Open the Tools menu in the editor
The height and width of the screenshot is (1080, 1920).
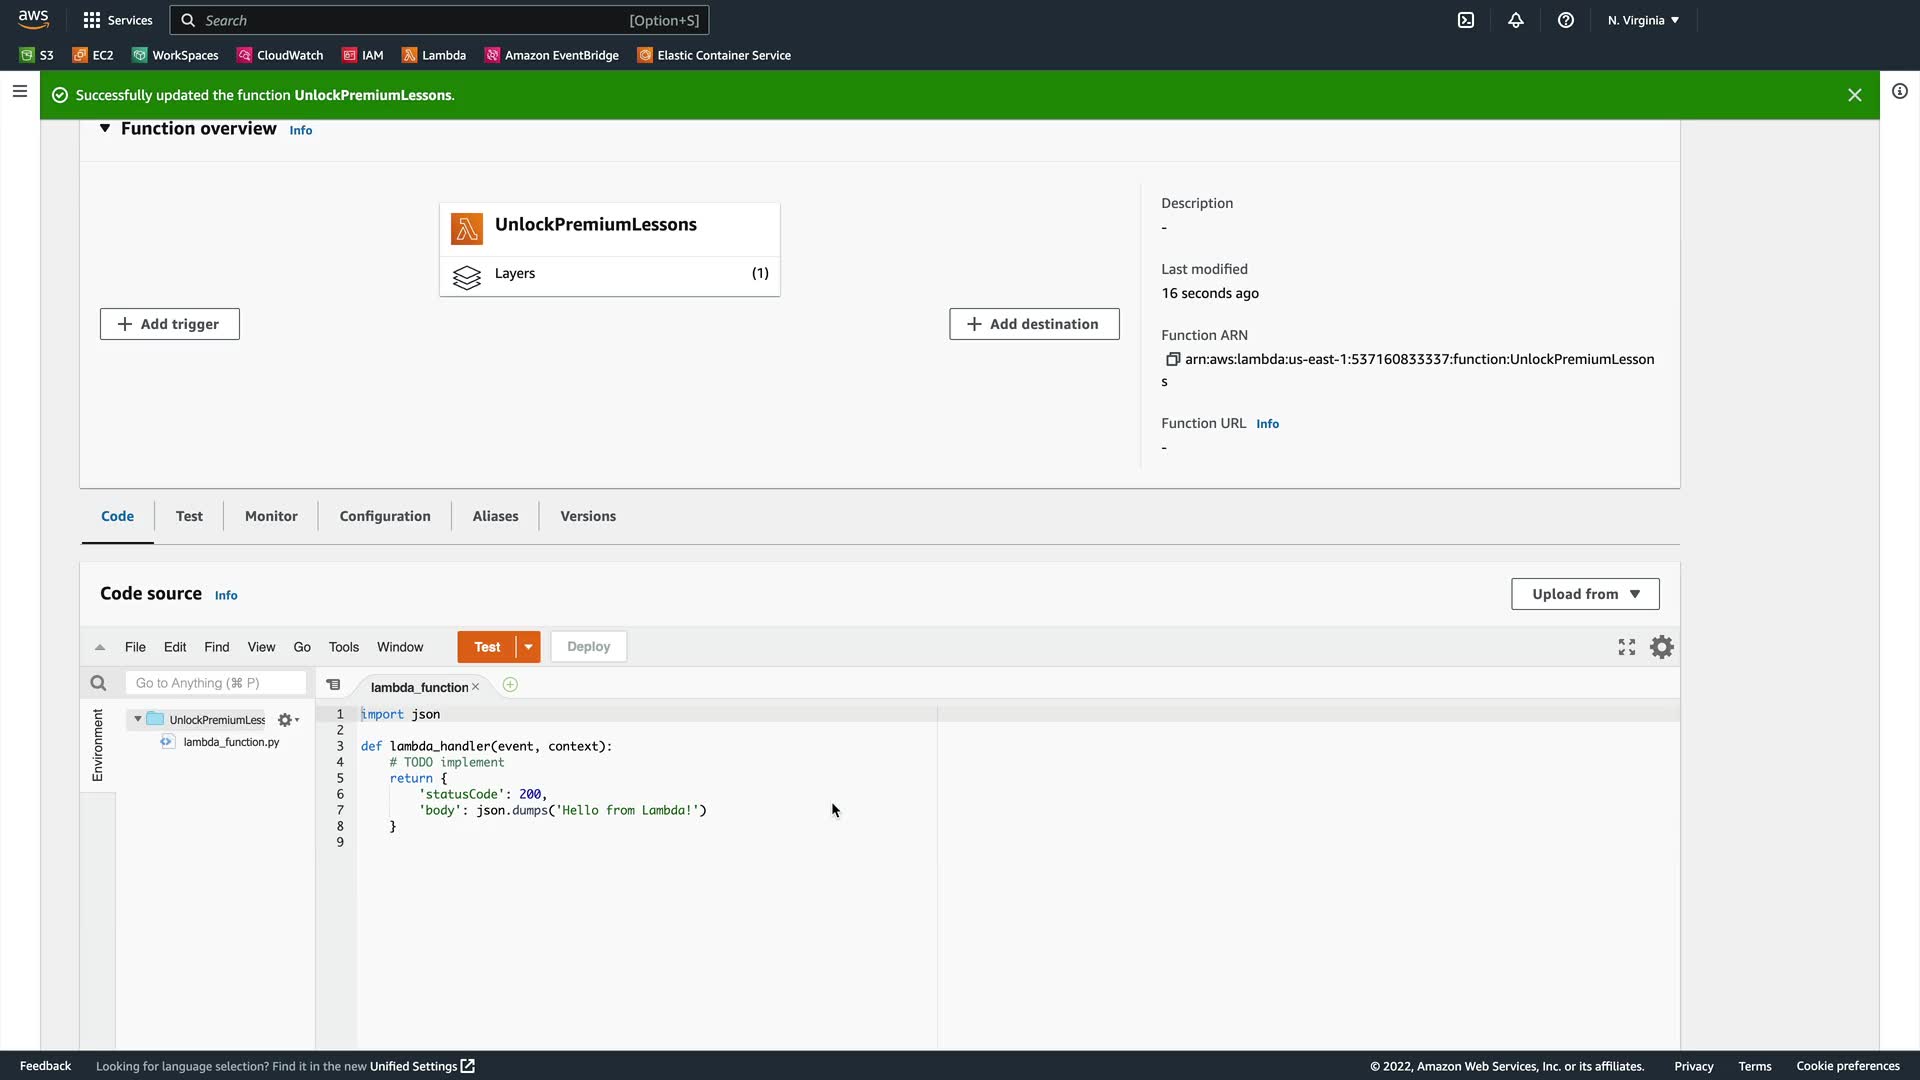point(343,647)
